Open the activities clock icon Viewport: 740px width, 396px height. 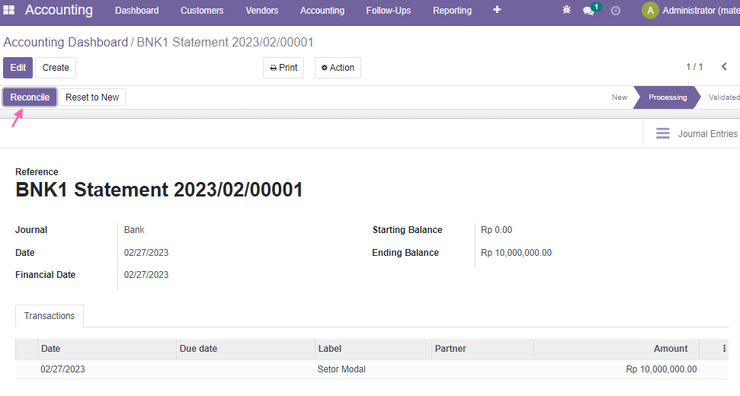[x=615, y=10]
